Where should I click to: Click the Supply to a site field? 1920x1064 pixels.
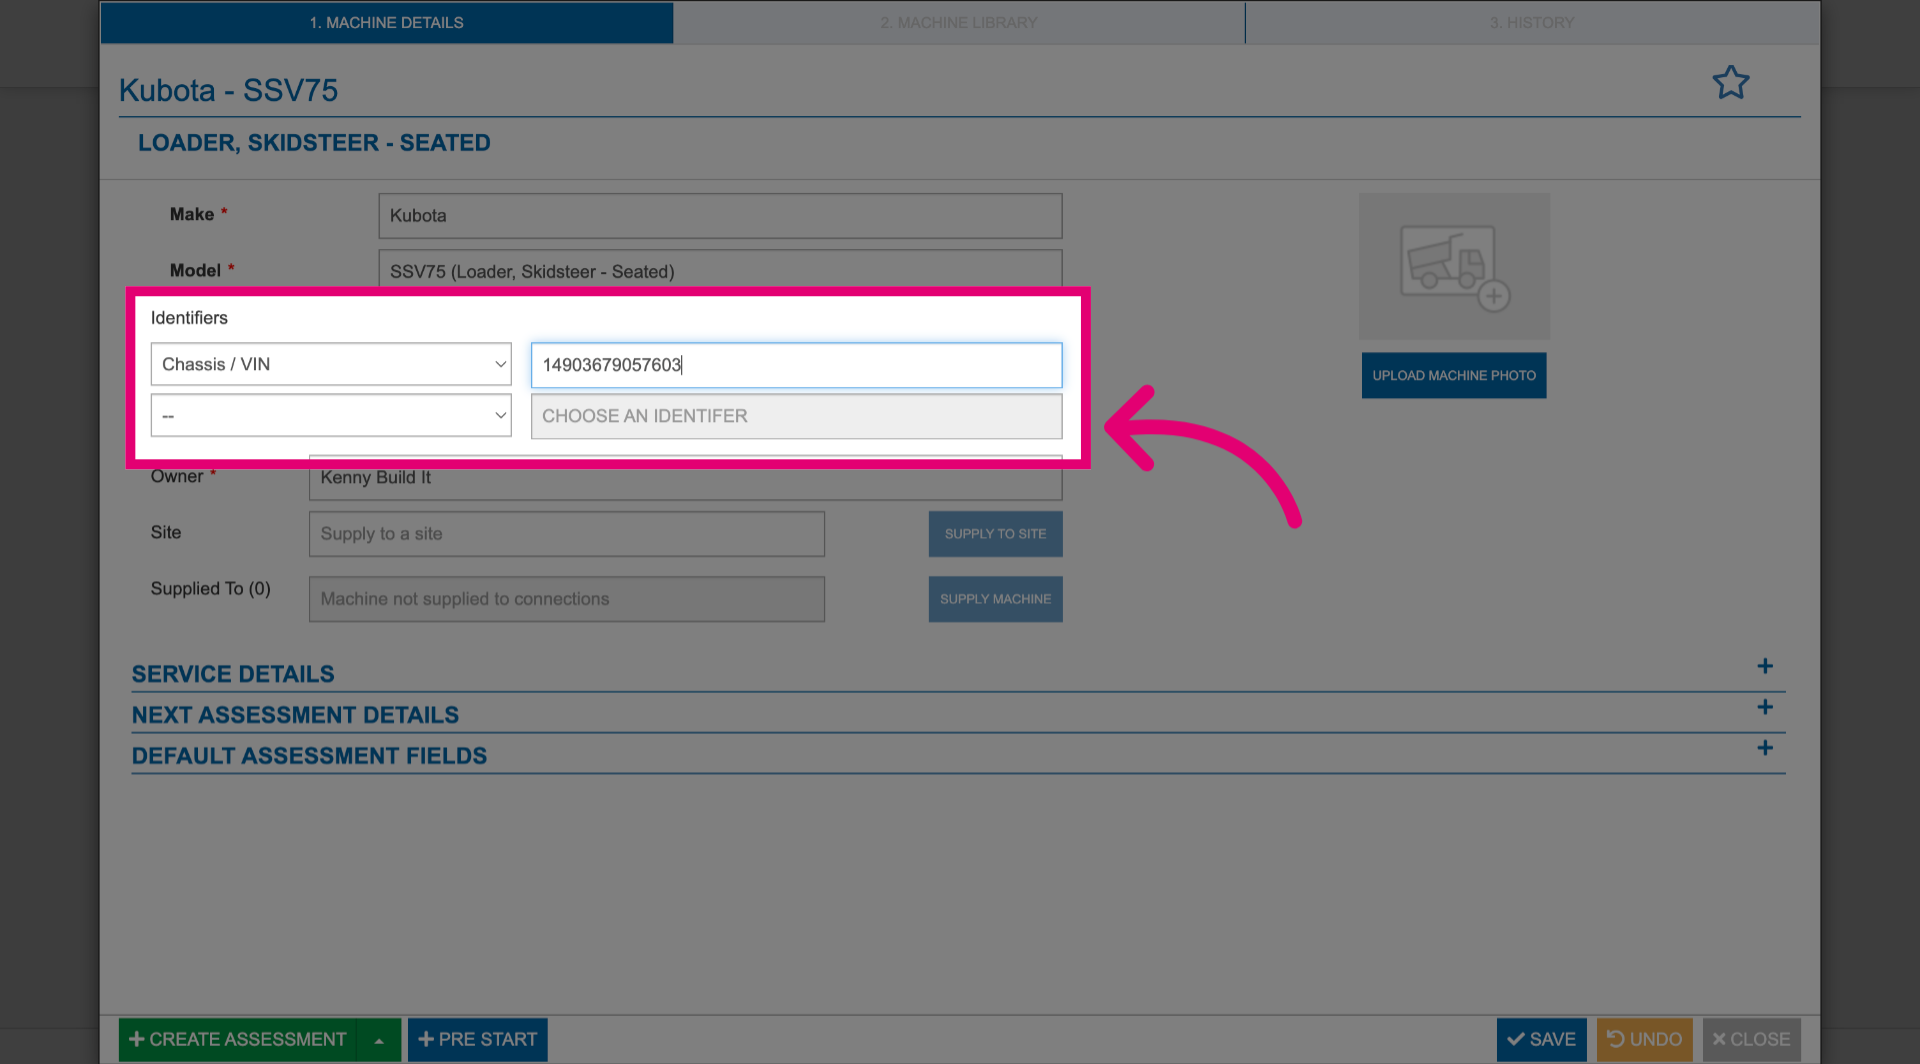point(567,534)
